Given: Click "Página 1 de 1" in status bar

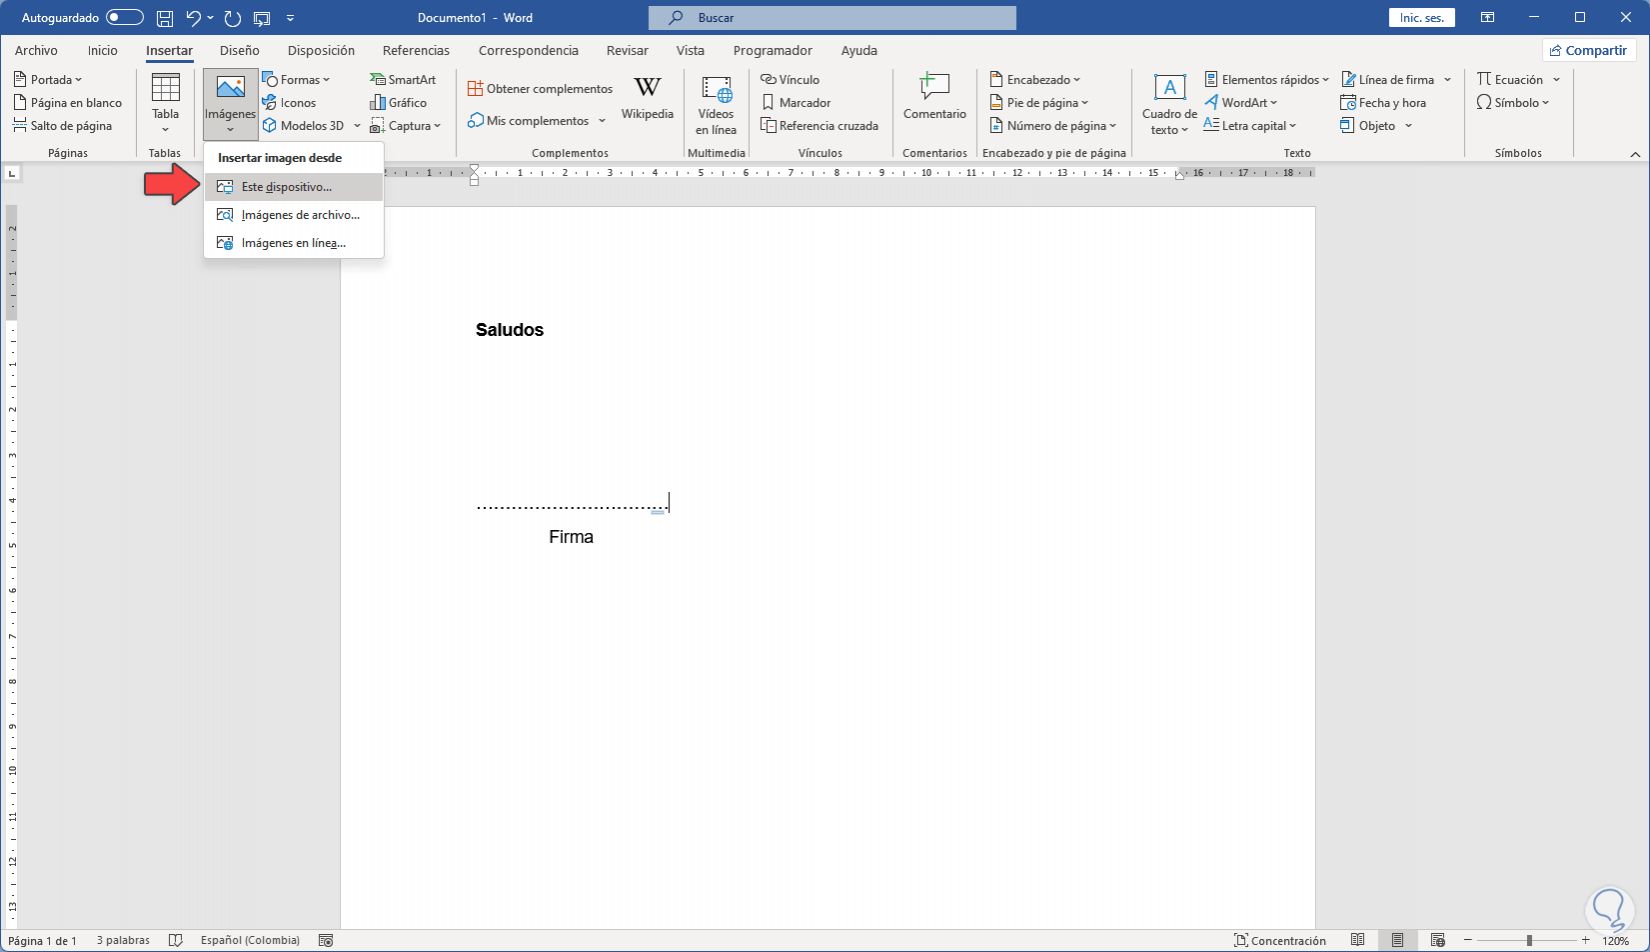Looking at the screenshot, I should coord(42,941).
